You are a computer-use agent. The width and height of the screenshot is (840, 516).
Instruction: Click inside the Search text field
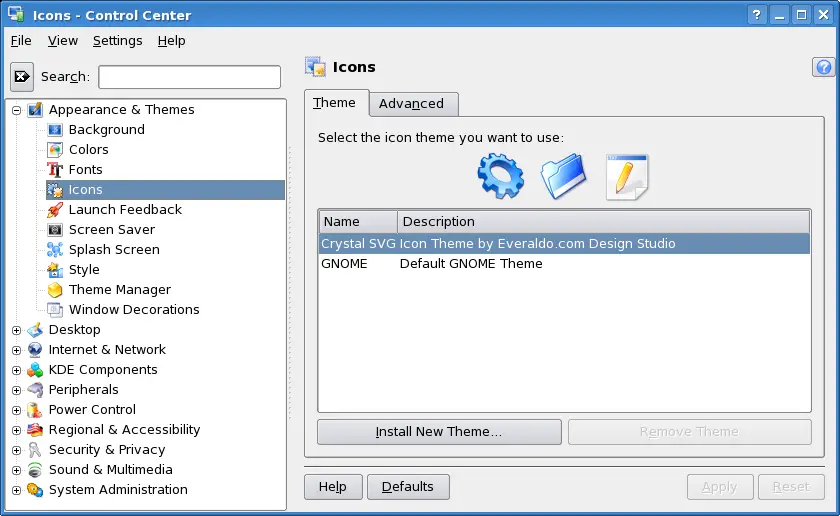tap(189, 77)
